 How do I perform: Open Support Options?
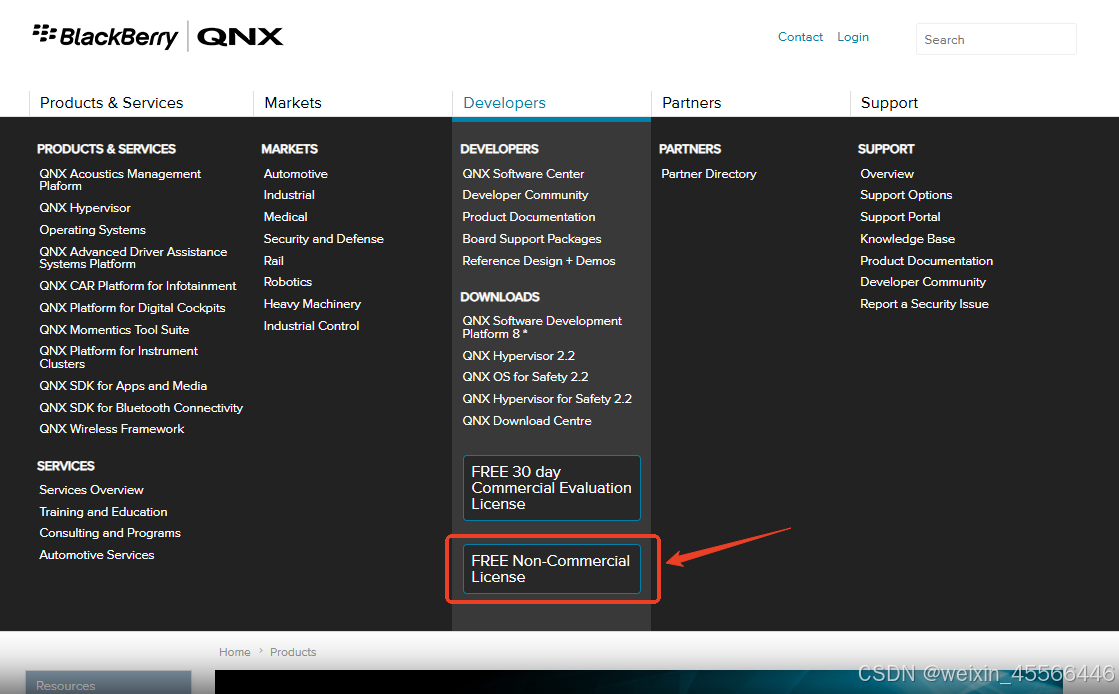(906, 195)
